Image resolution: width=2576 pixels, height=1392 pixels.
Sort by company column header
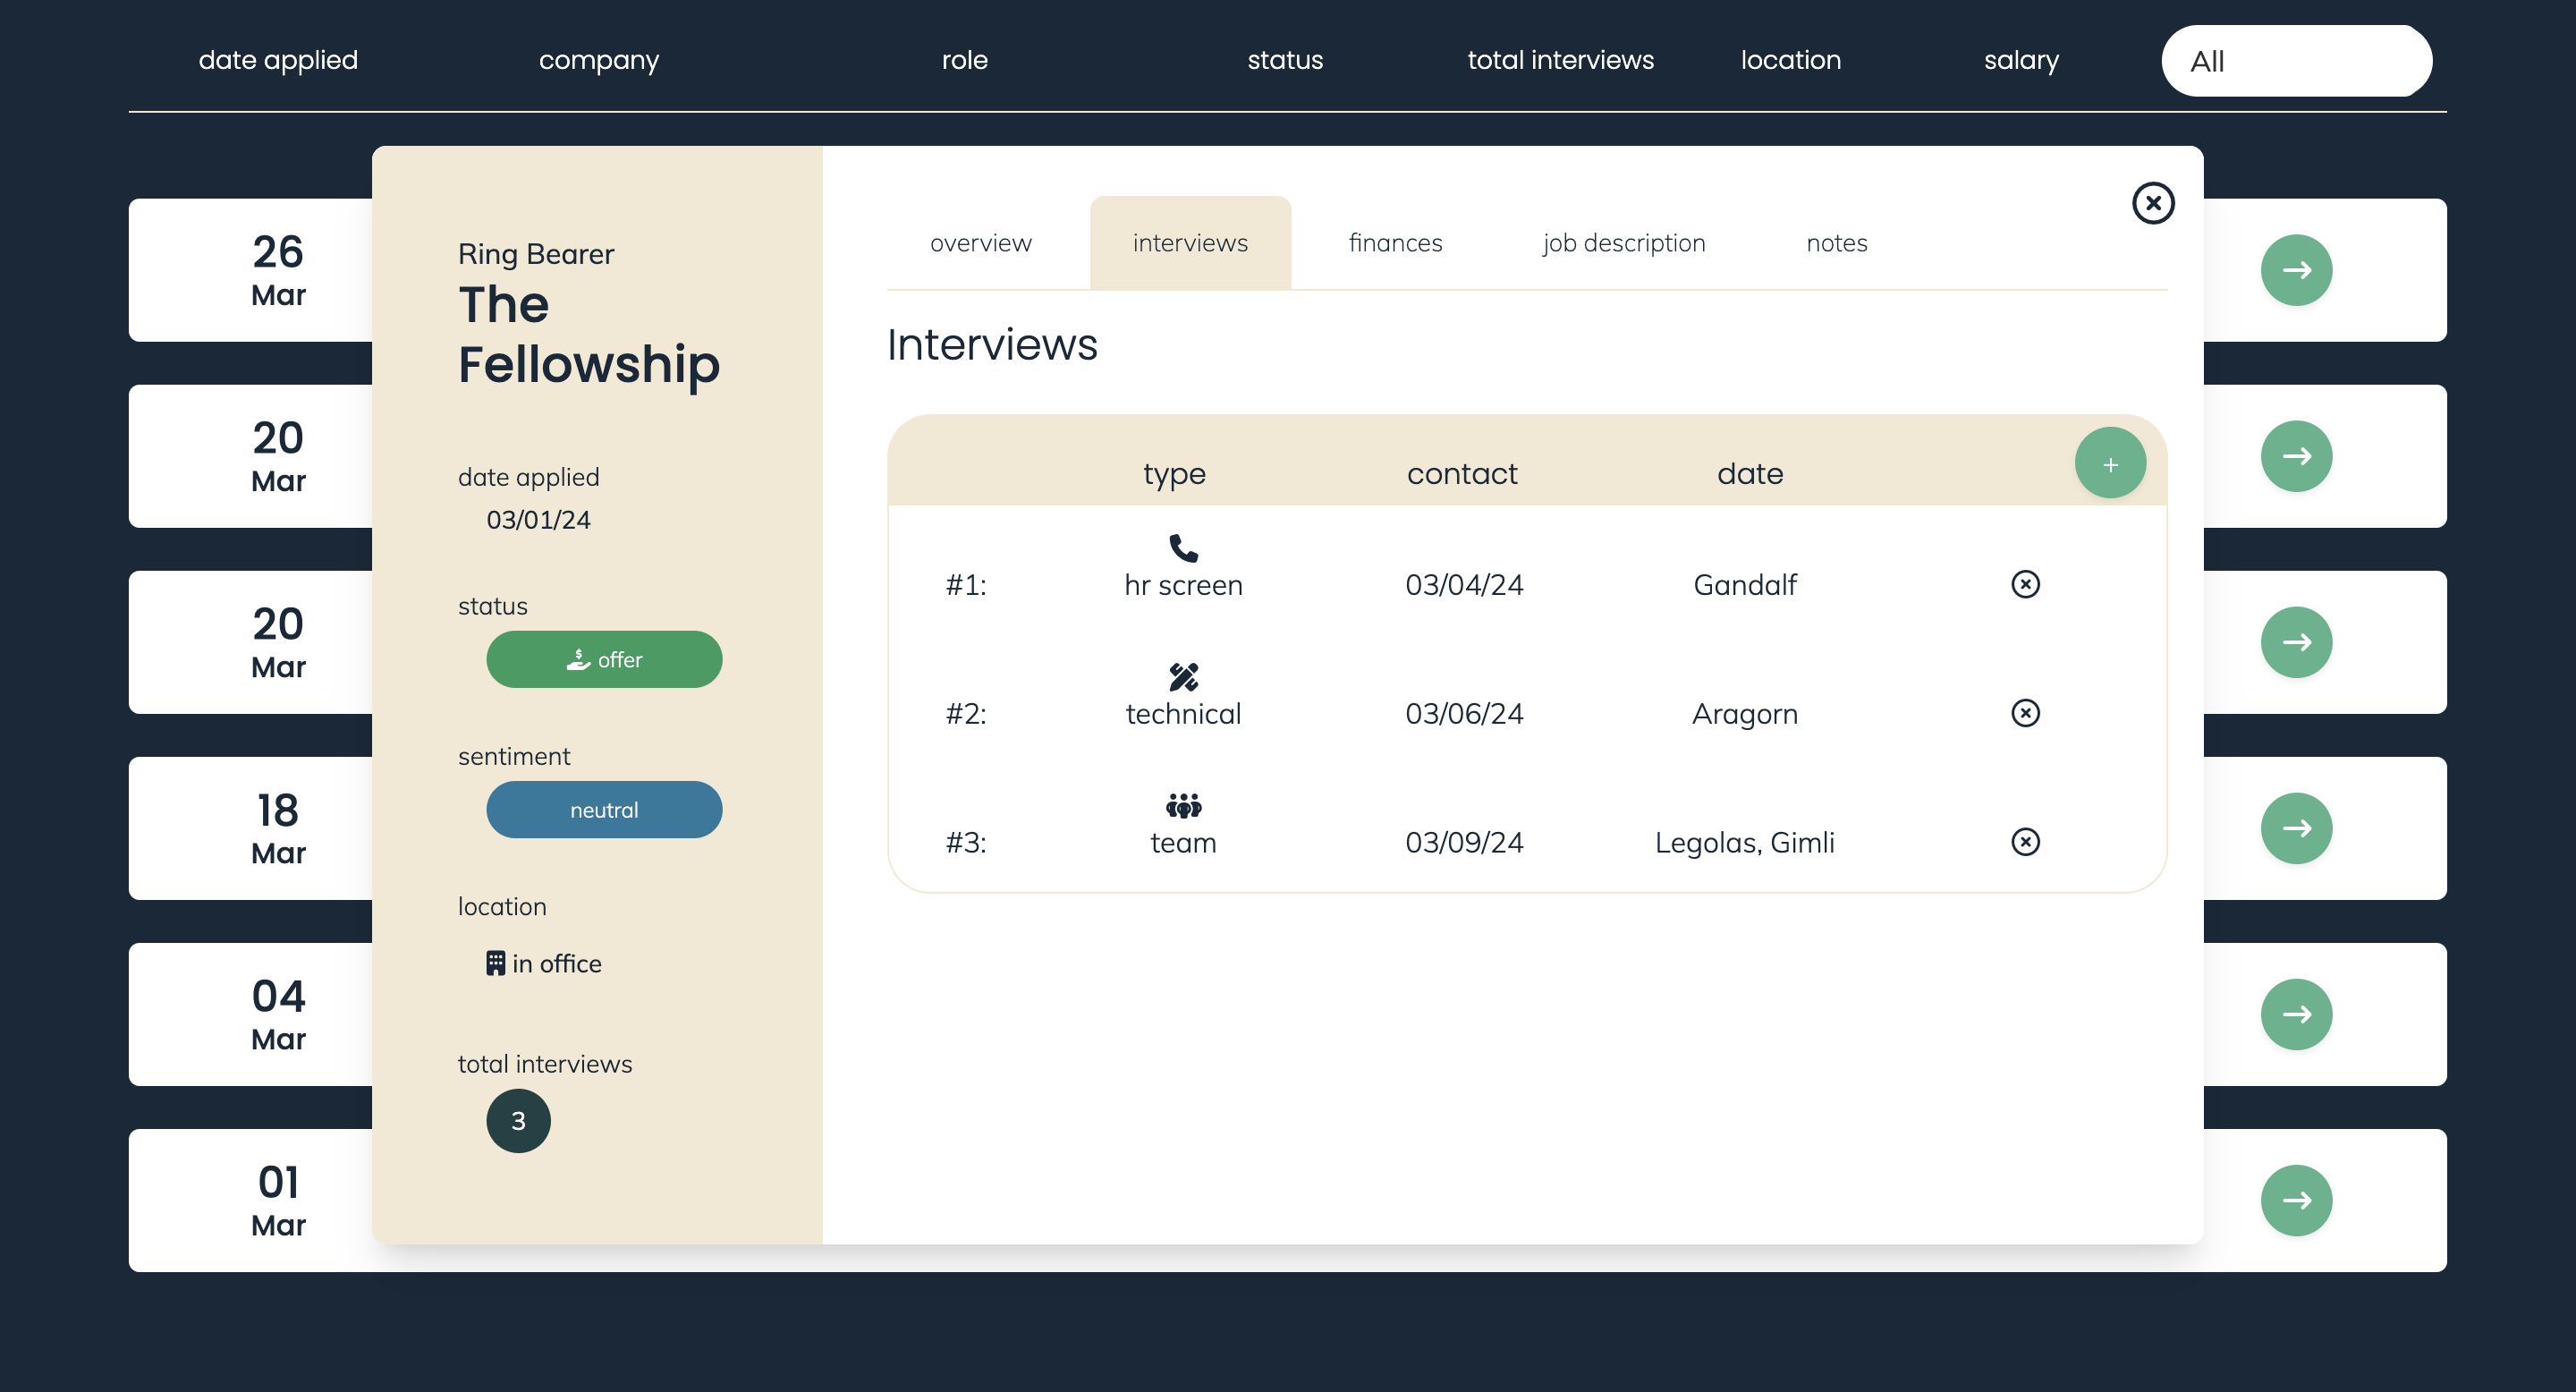coord(599,60)
